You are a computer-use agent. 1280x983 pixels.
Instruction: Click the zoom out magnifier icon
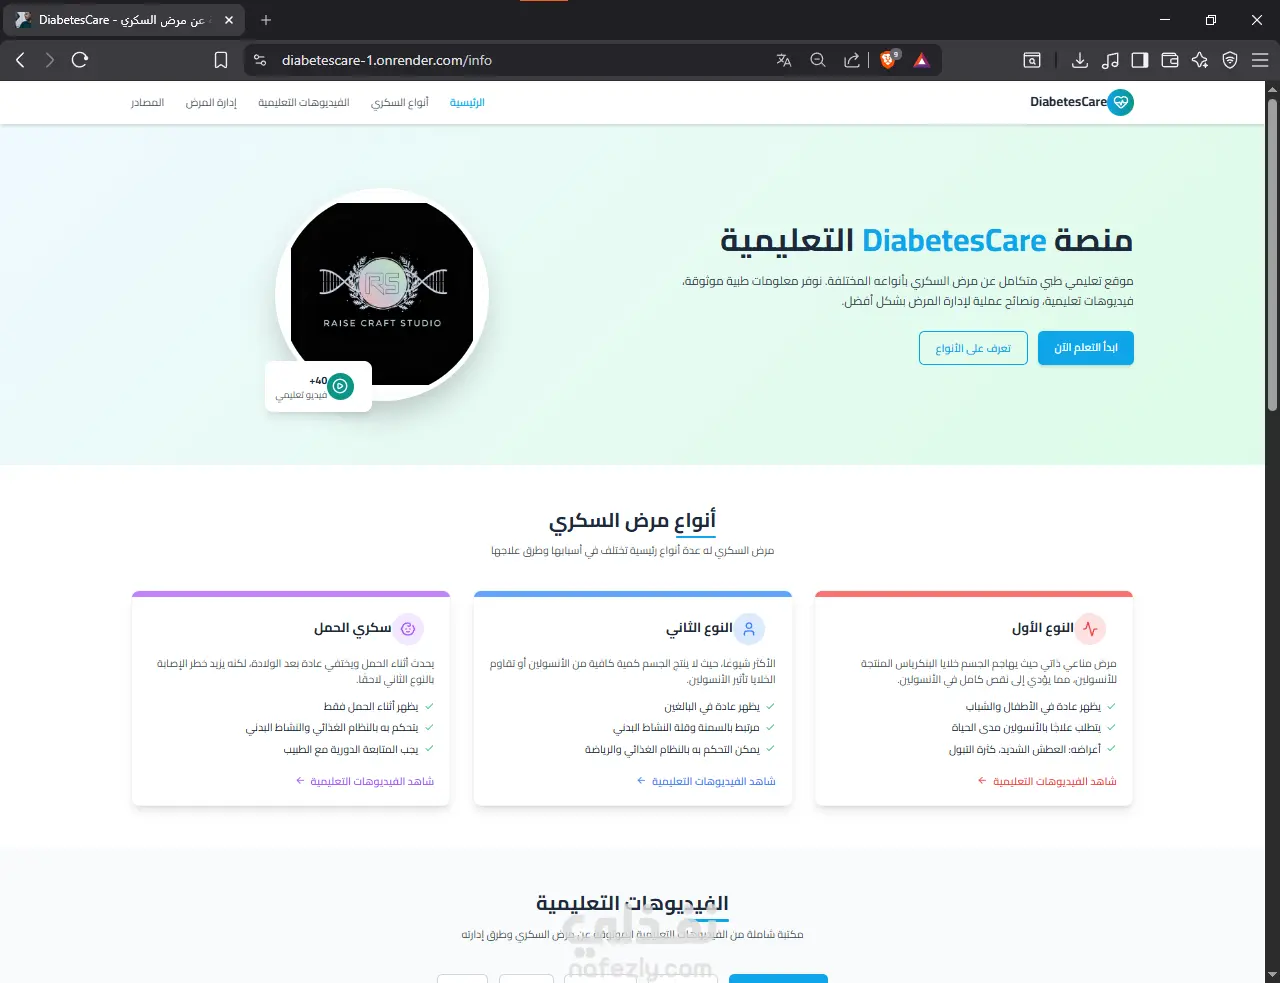pyautogui.click(x=818, y=60)
